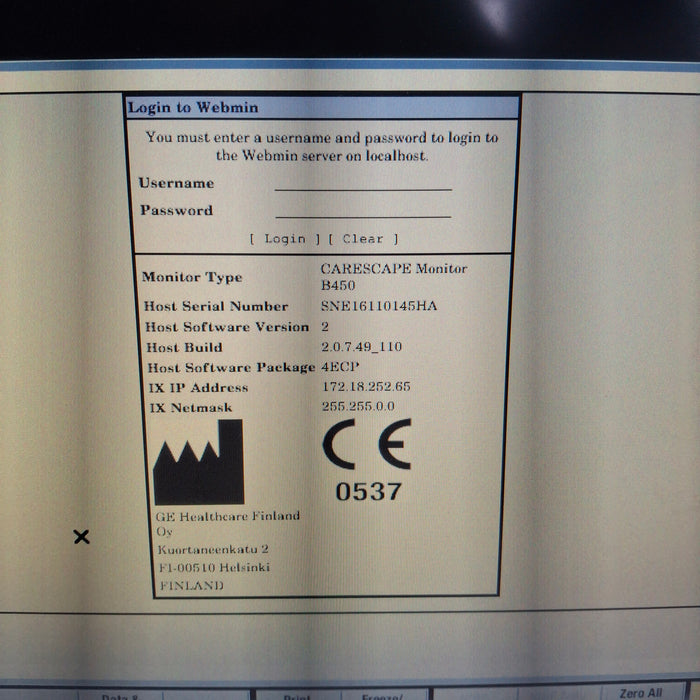Click the netmask value 255.255.0.0
This screenshot has height=700, width=700.
tap(359, 407)
